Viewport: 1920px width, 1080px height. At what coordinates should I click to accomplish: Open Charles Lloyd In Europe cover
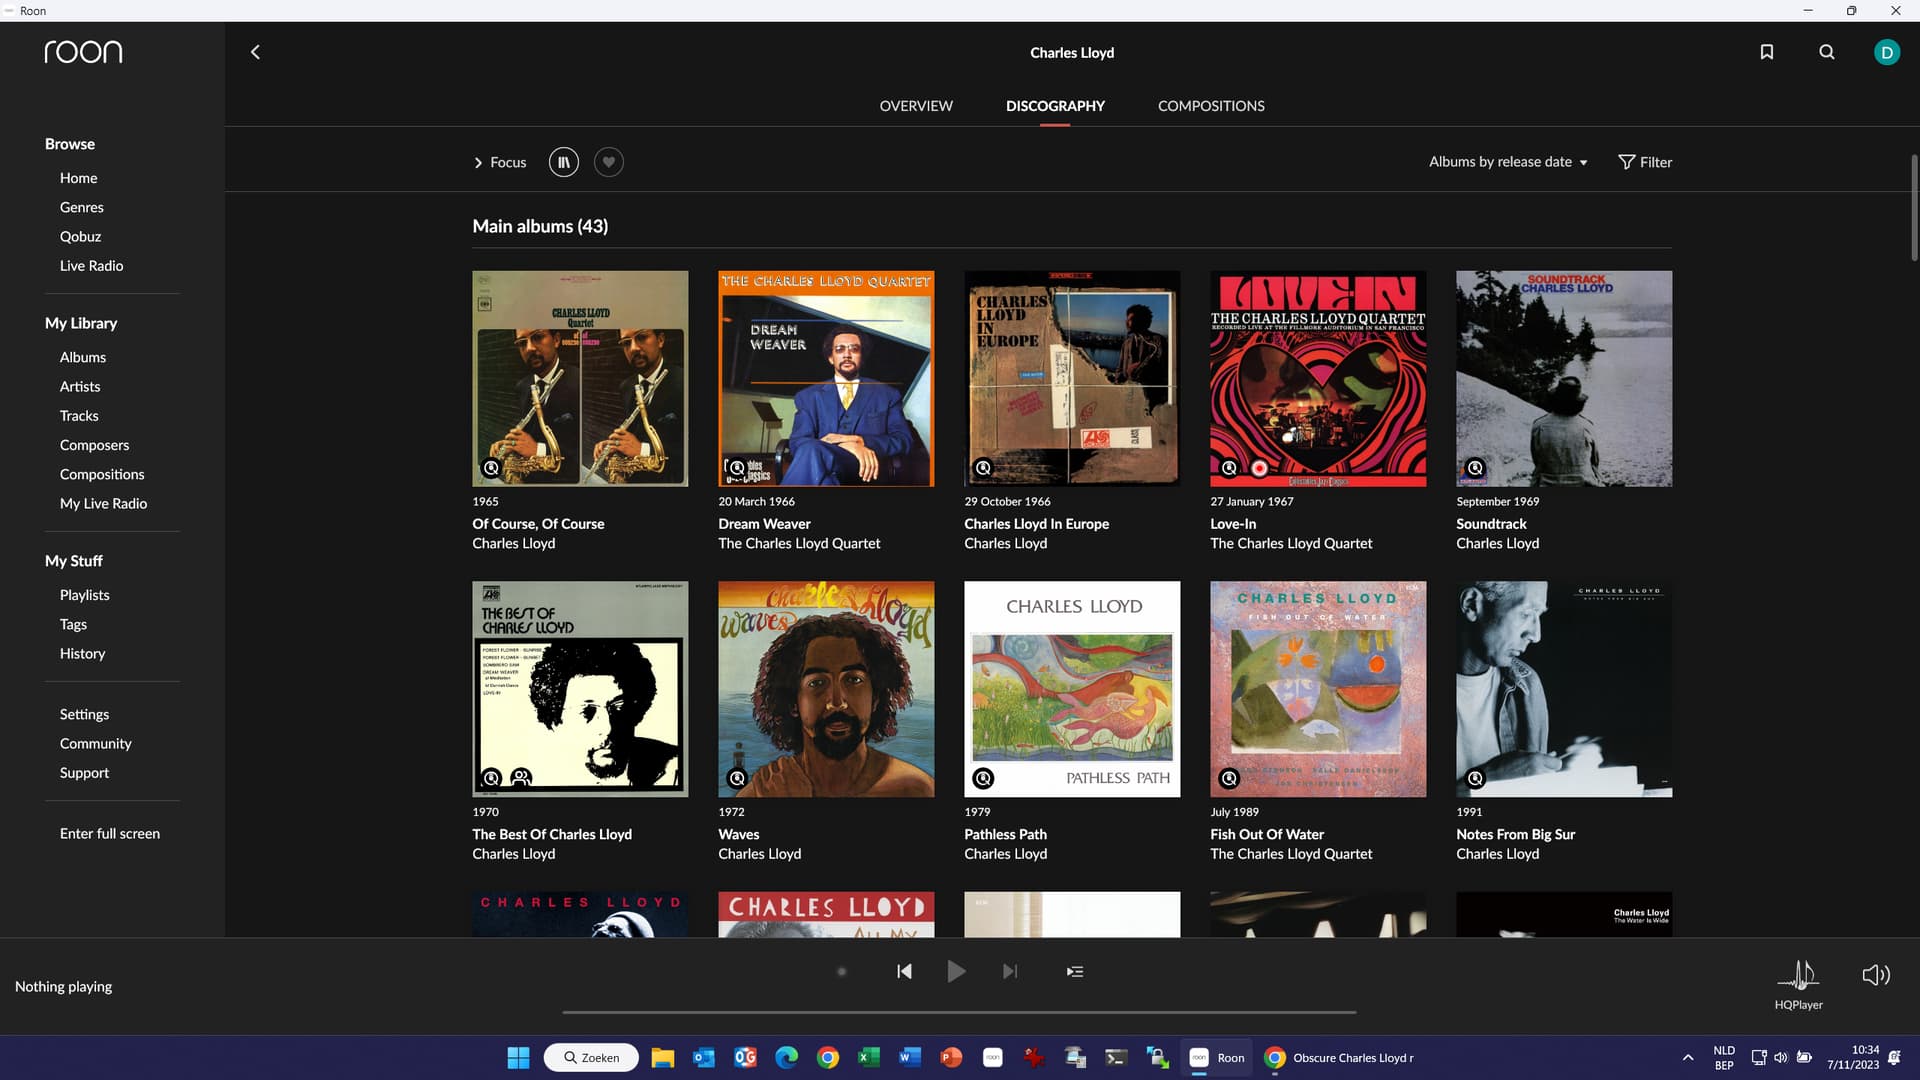pos(1072,378)
